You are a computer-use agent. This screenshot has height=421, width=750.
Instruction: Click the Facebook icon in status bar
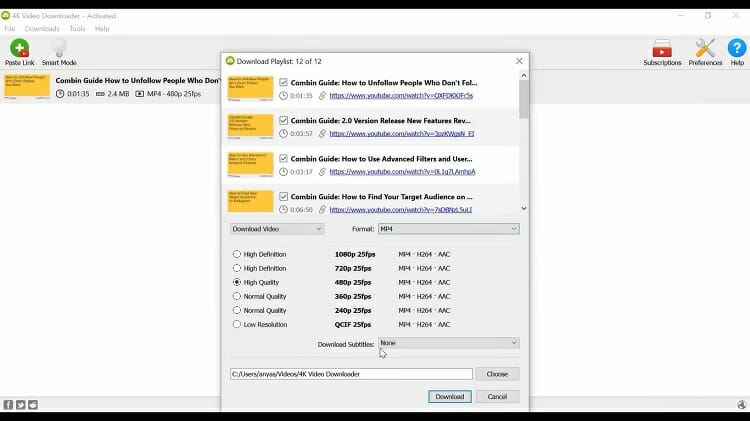tap(8, 405)
